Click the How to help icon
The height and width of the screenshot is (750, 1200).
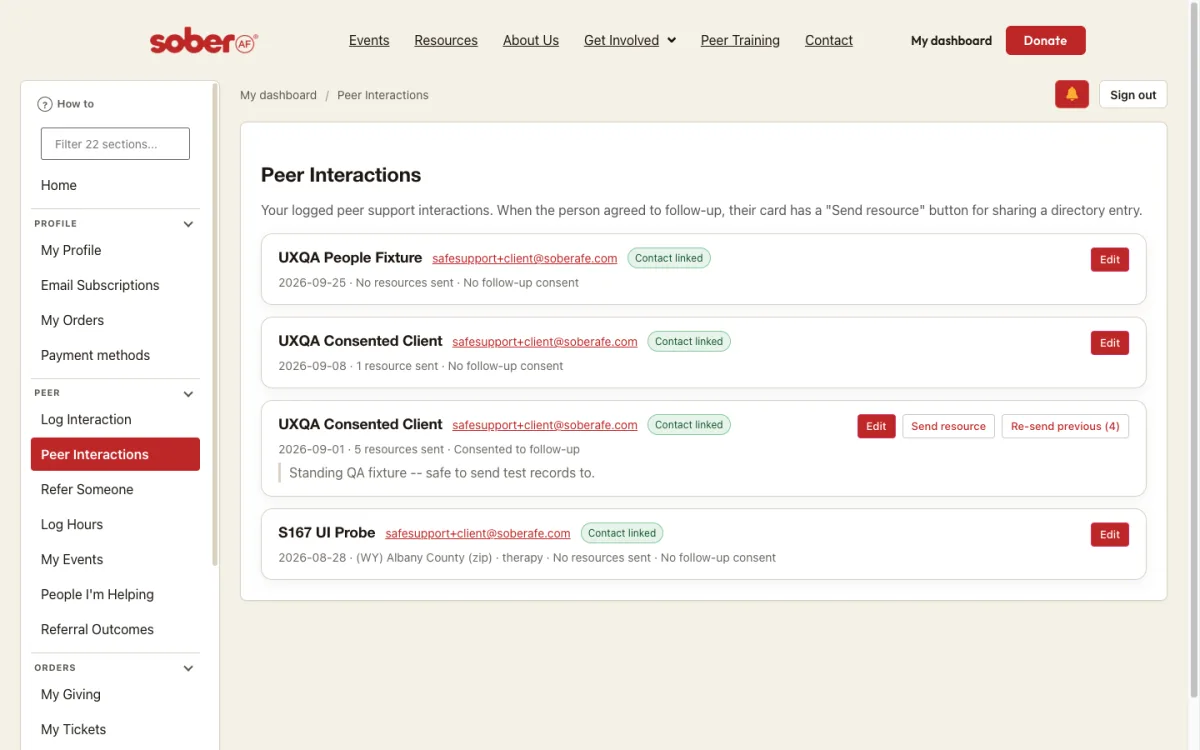(x=44, y=104)
